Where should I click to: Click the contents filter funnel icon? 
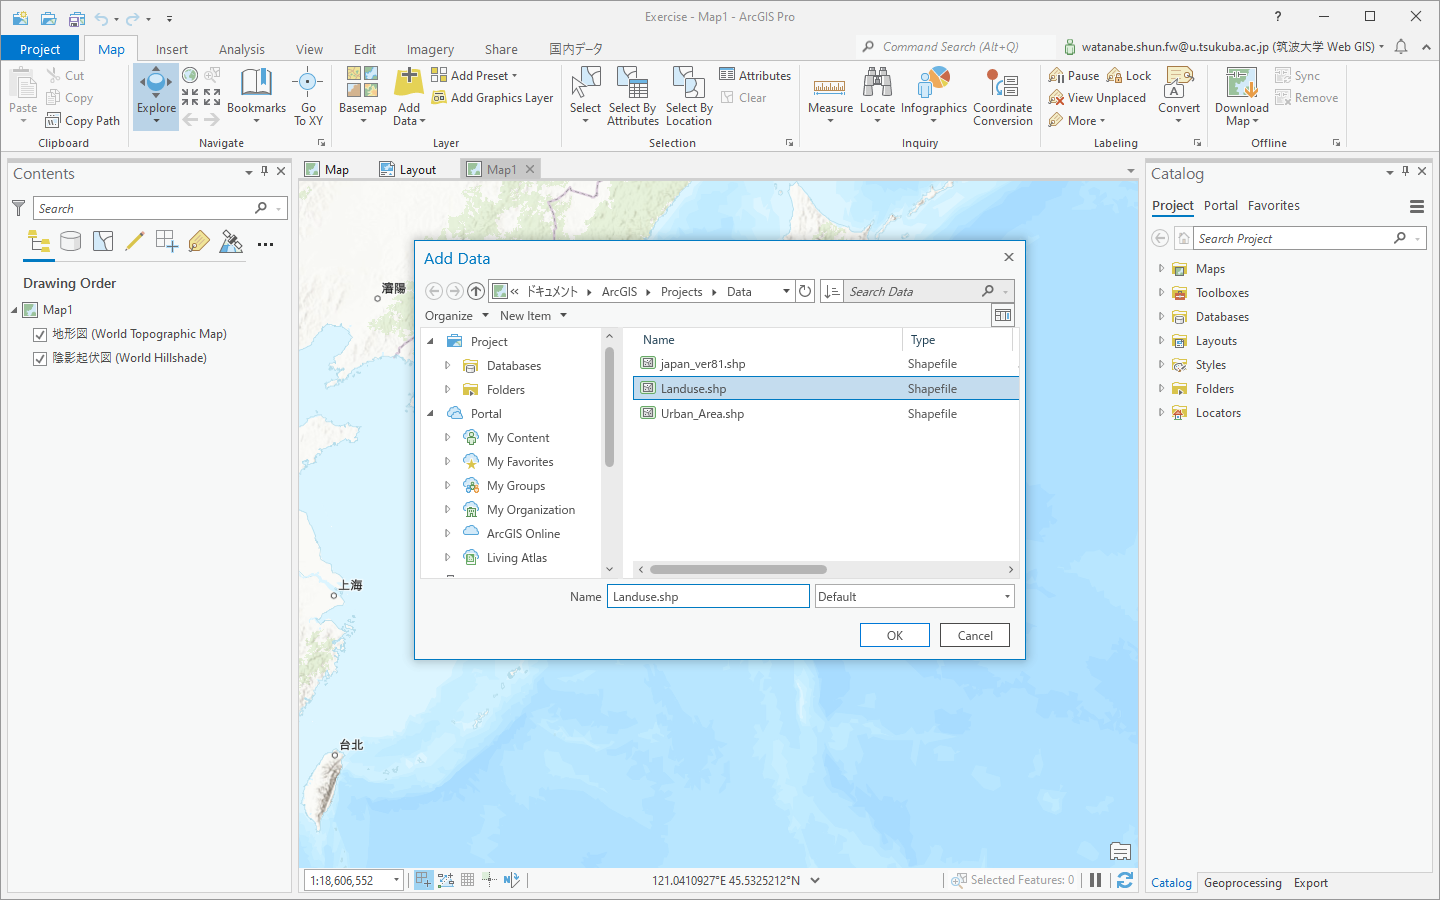pyautogui.click(x=18, y=208)
